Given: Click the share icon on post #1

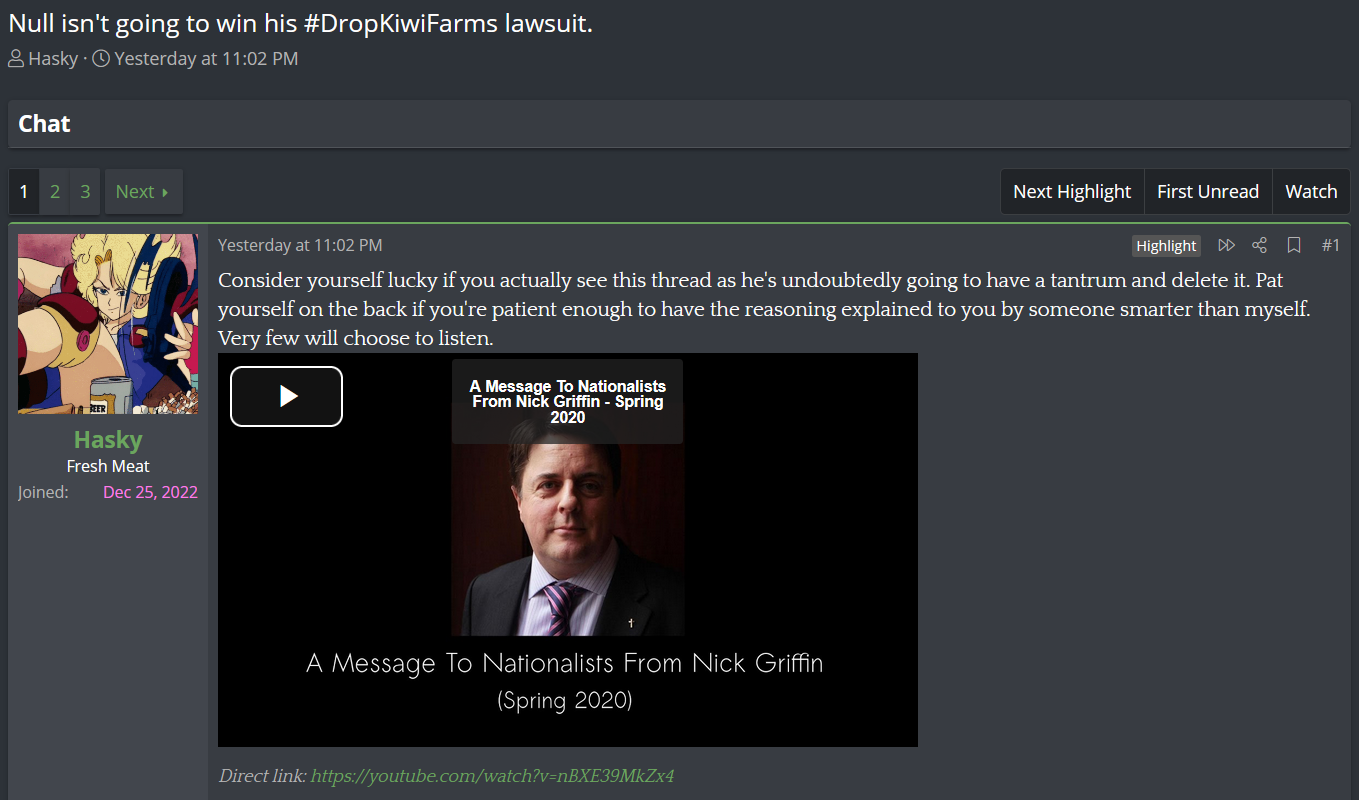Looking at the screenshot, I should click(x=1259, y=245).
